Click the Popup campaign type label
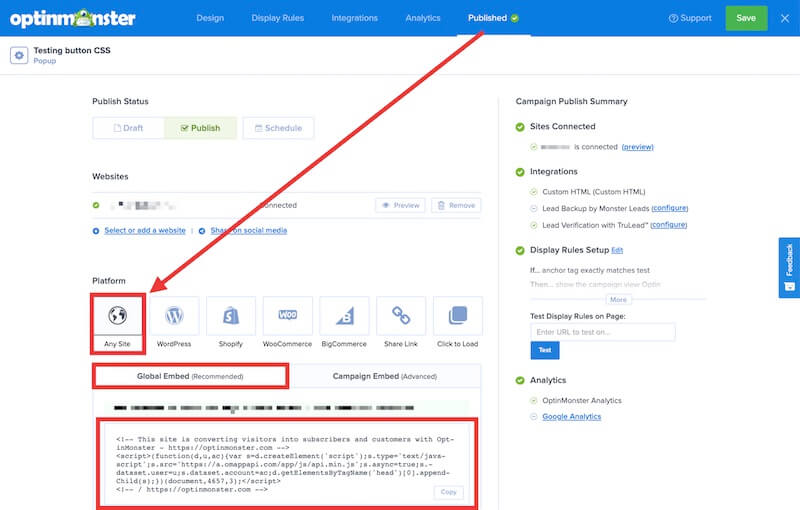Viewport: 800px width, 510px height. click(45, 61)
